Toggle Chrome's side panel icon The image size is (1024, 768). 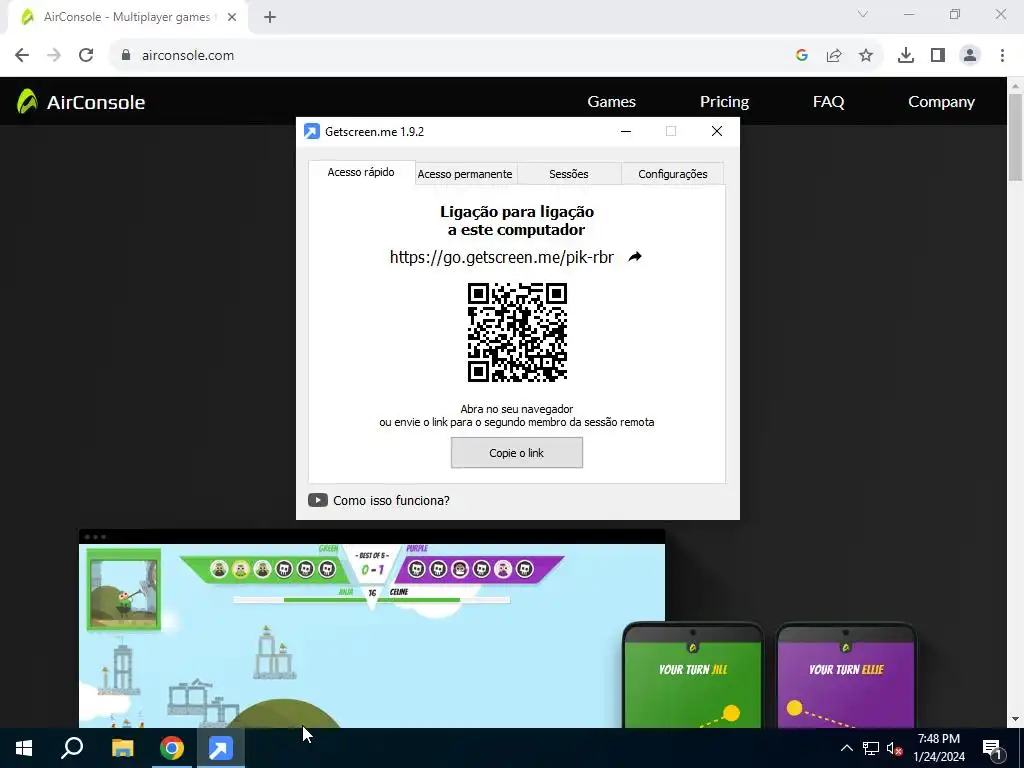coord(938,56)
